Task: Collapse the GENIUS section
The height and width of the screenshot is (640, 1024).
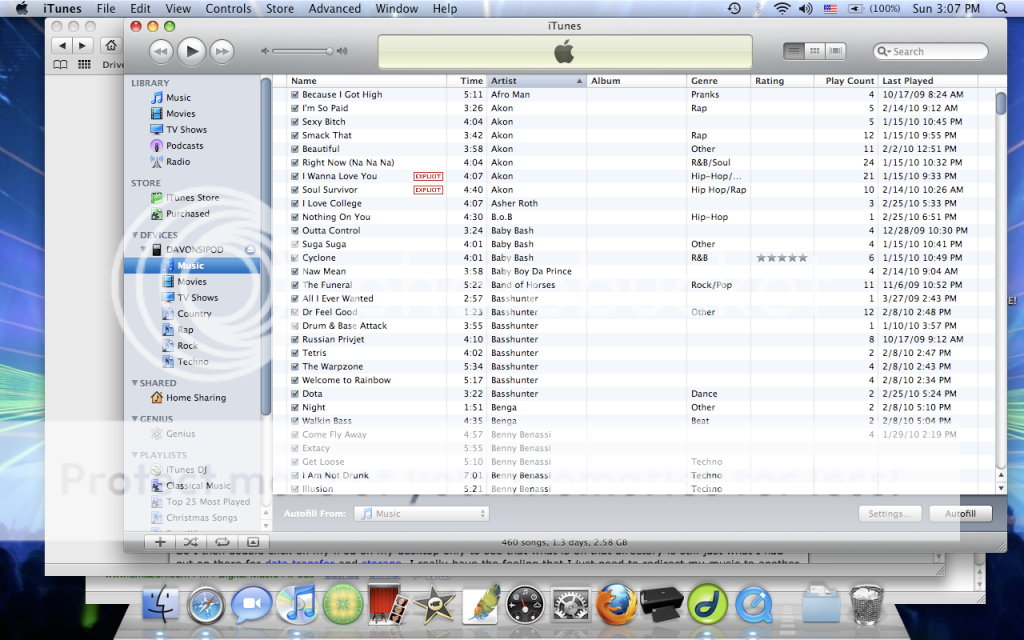Action: pos(135,419)
